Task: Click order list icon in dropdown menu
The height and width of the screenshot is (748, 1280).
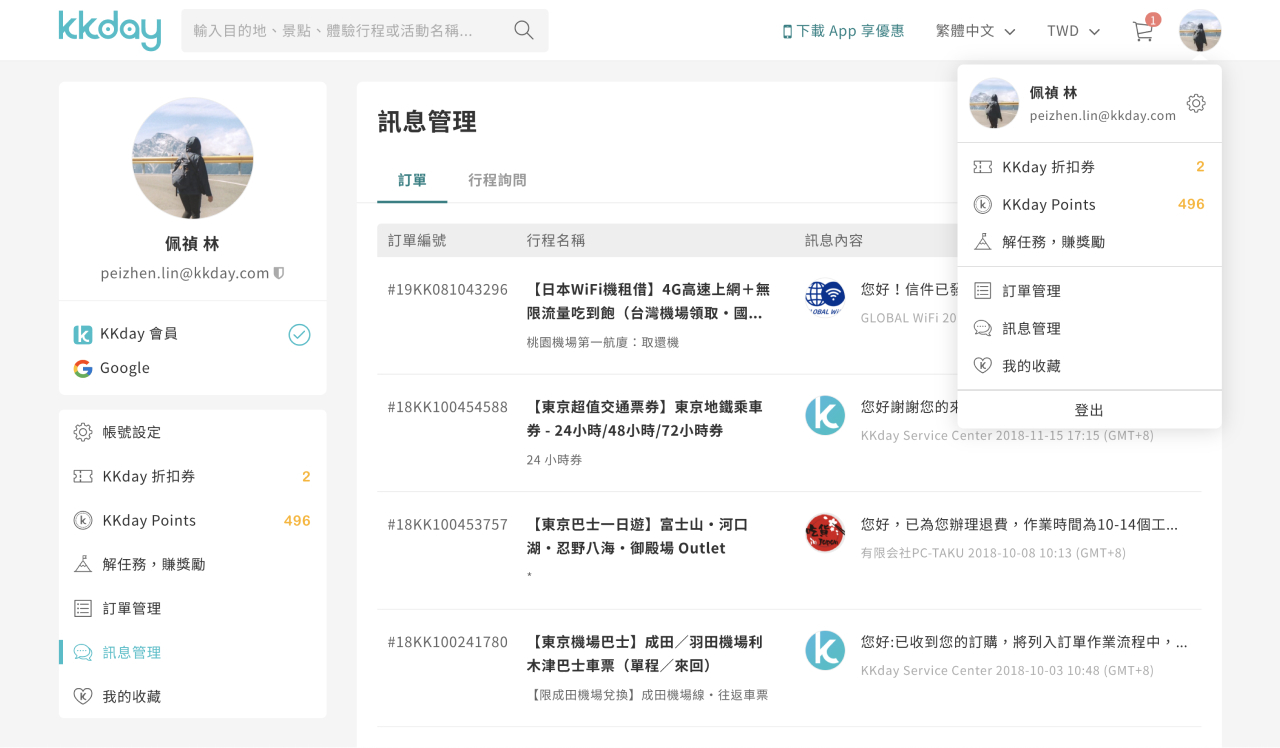Action: [x=983, y=291]
